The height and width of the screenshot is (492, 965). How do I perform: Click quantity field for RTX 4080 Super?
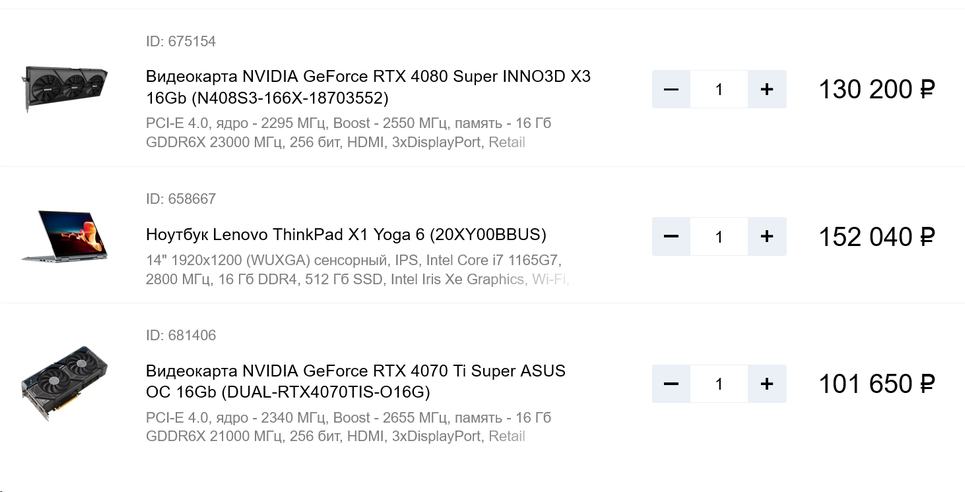tap(719, 90)
